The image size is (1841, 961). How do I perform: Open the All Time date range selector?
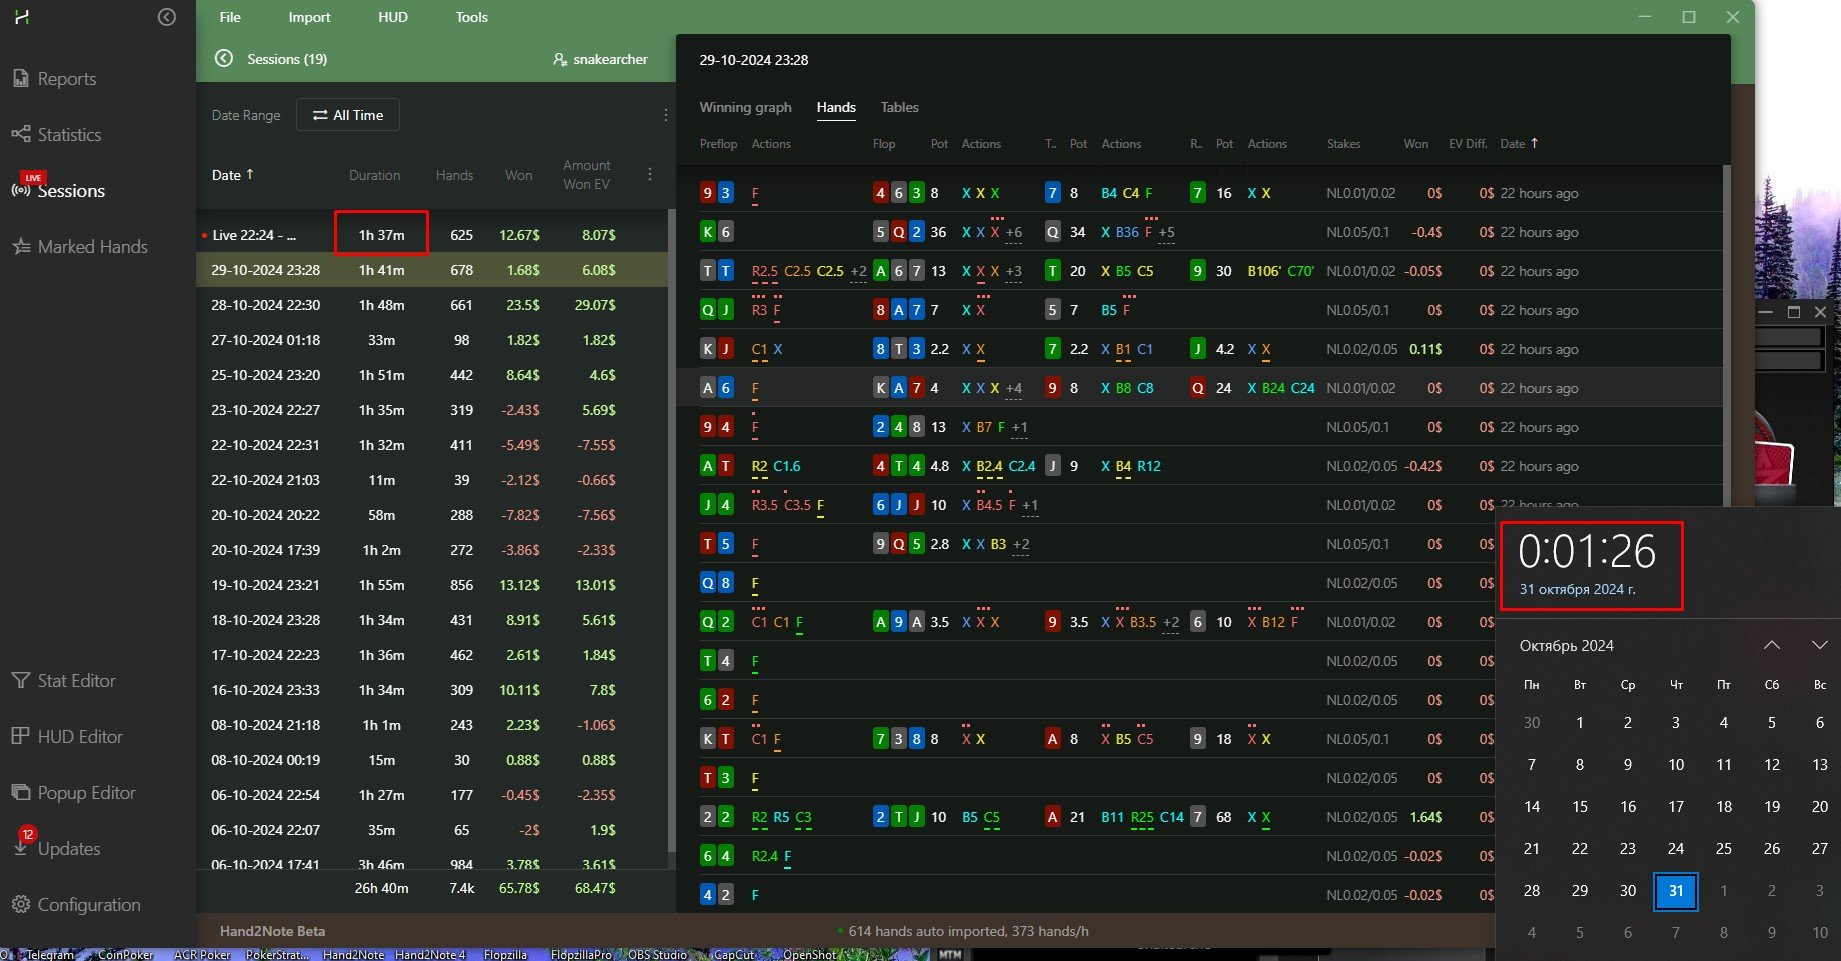click(347, 115)
